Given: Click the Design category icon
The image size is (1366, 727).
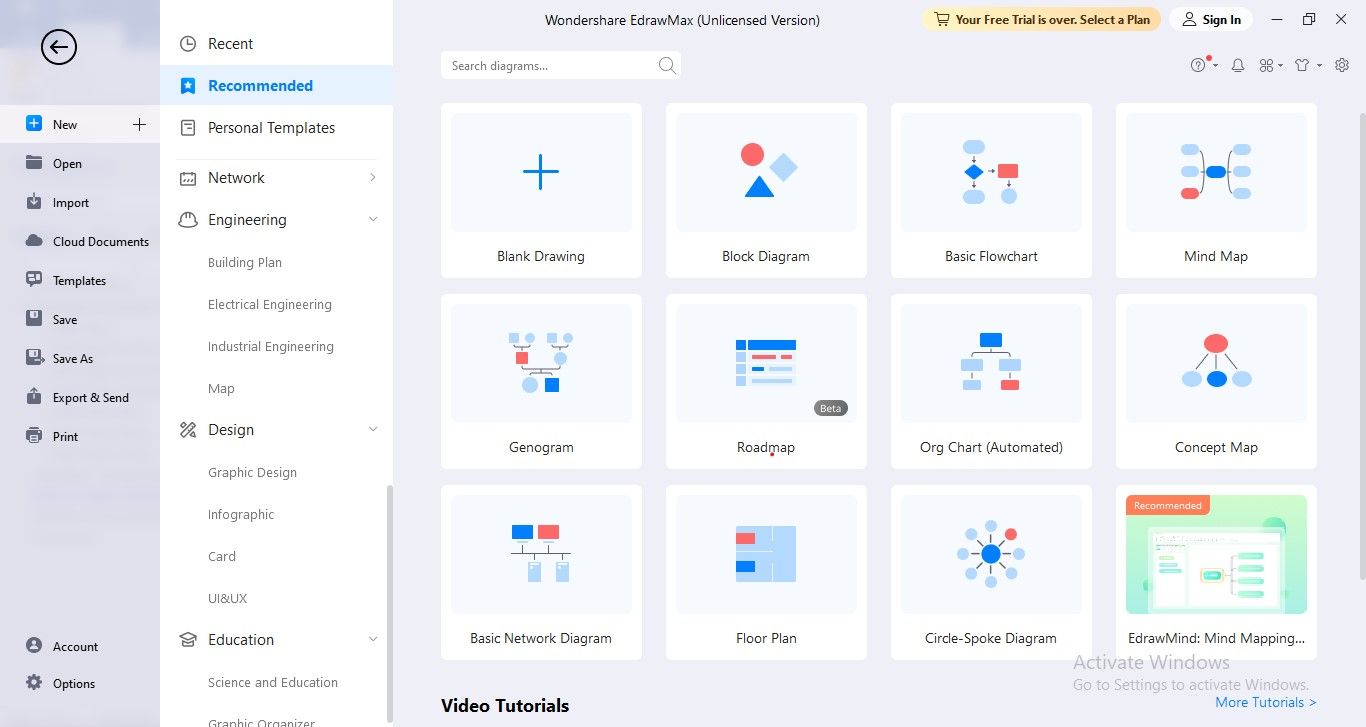Looking at the screenshot, I should tap(187, 430).
